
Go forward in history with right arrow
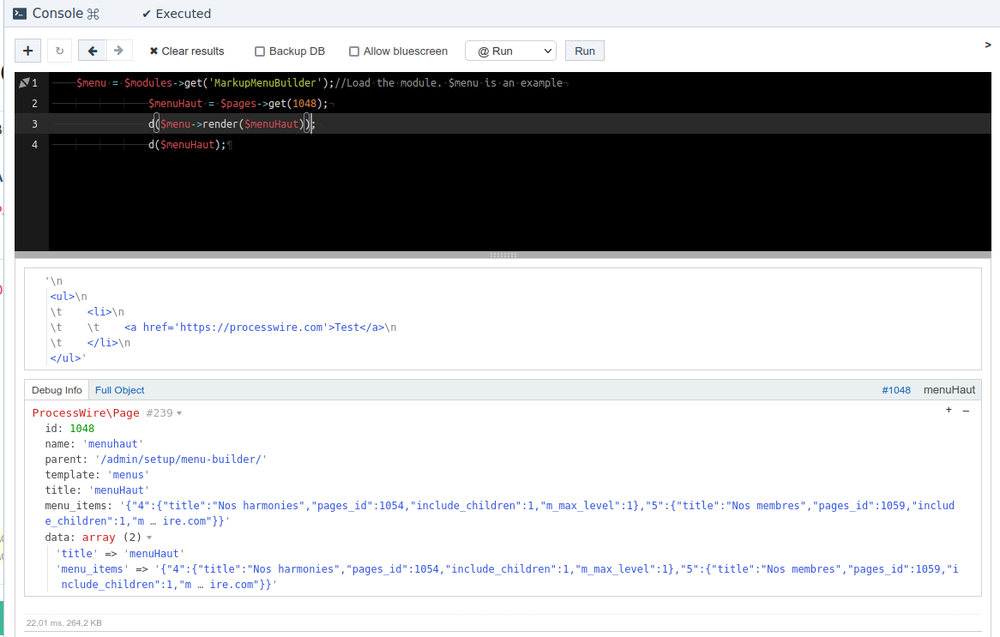(119, 51)
